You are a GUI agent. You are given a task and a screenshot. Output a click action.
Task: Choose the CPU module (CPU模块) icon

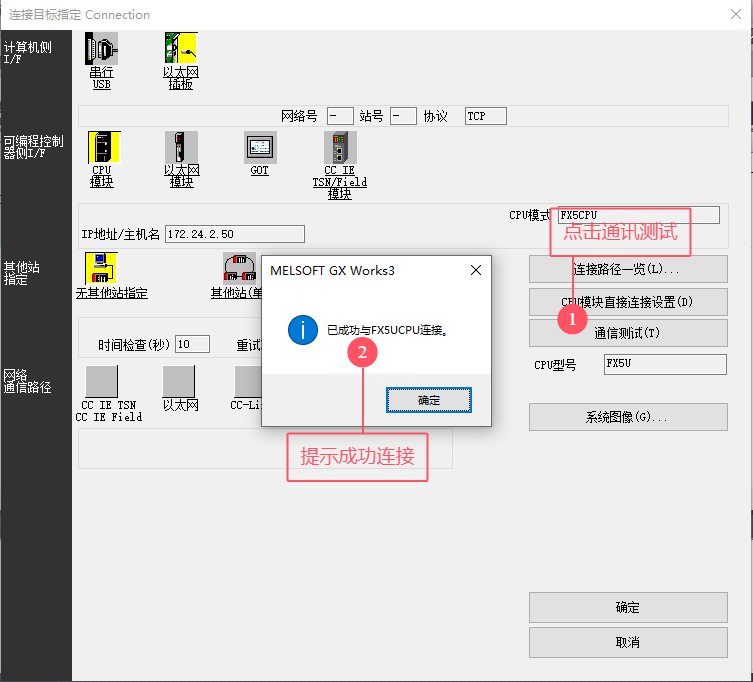(104, 147)
